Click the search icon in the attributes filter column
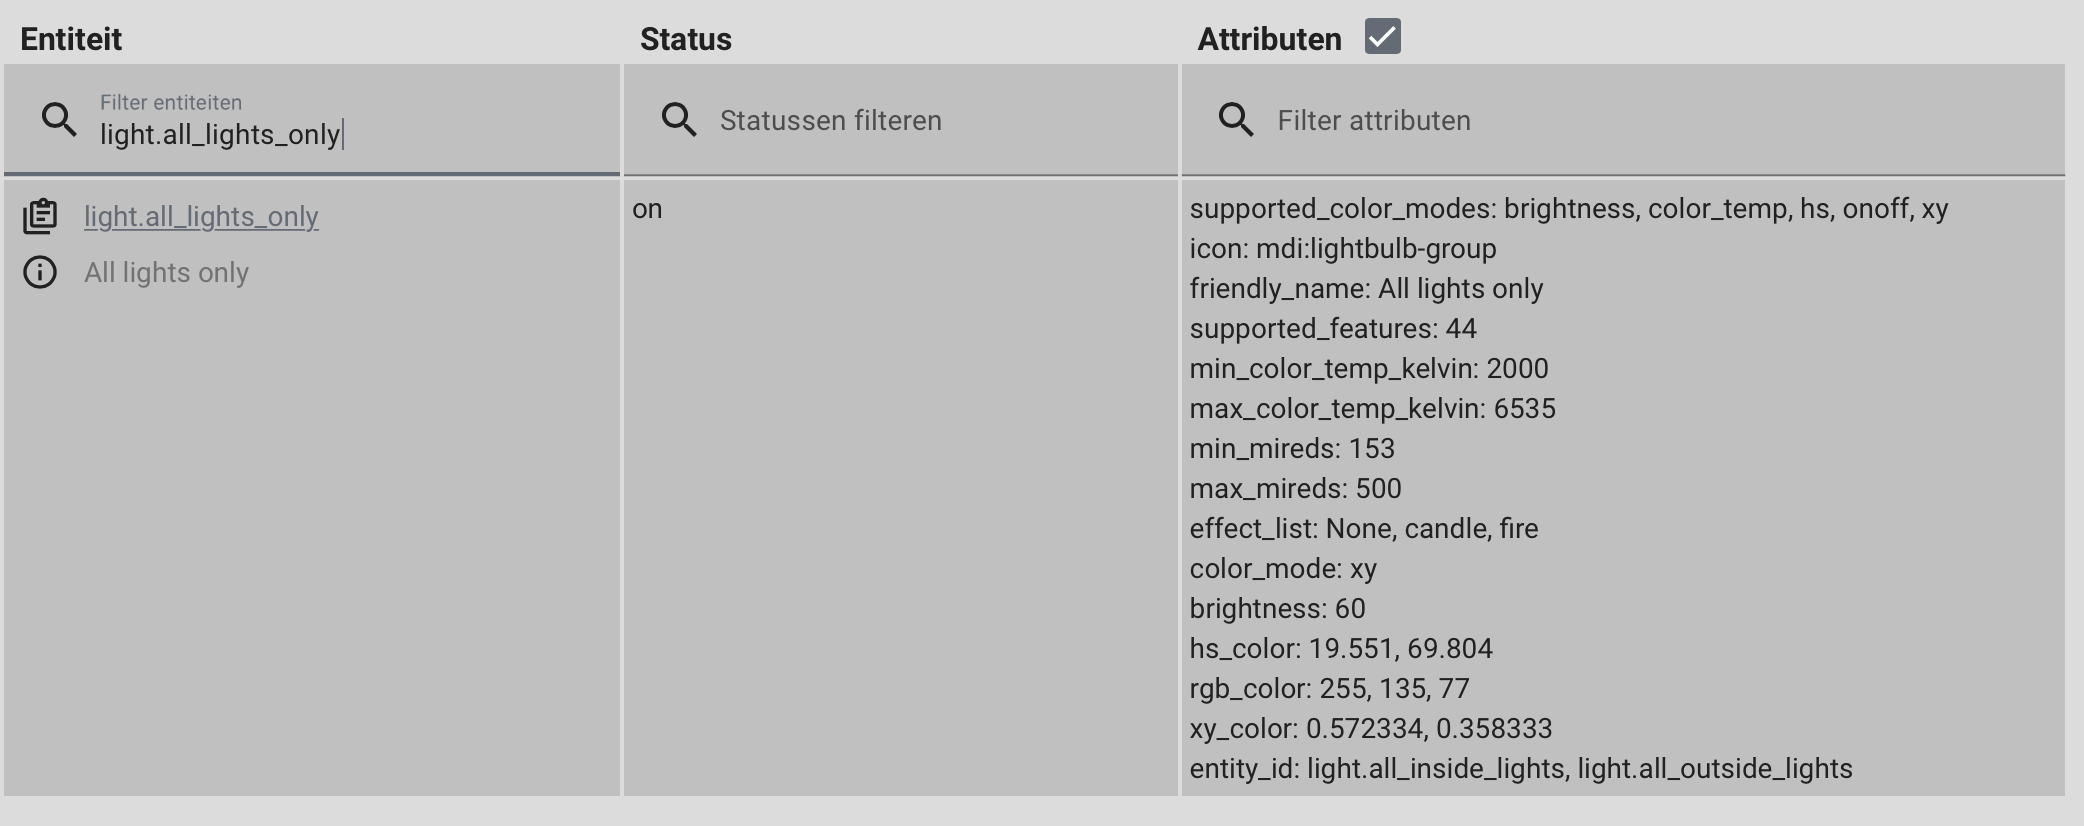Image resolution: width=2084 pixels, height=826 pixels. [1236, 119]
